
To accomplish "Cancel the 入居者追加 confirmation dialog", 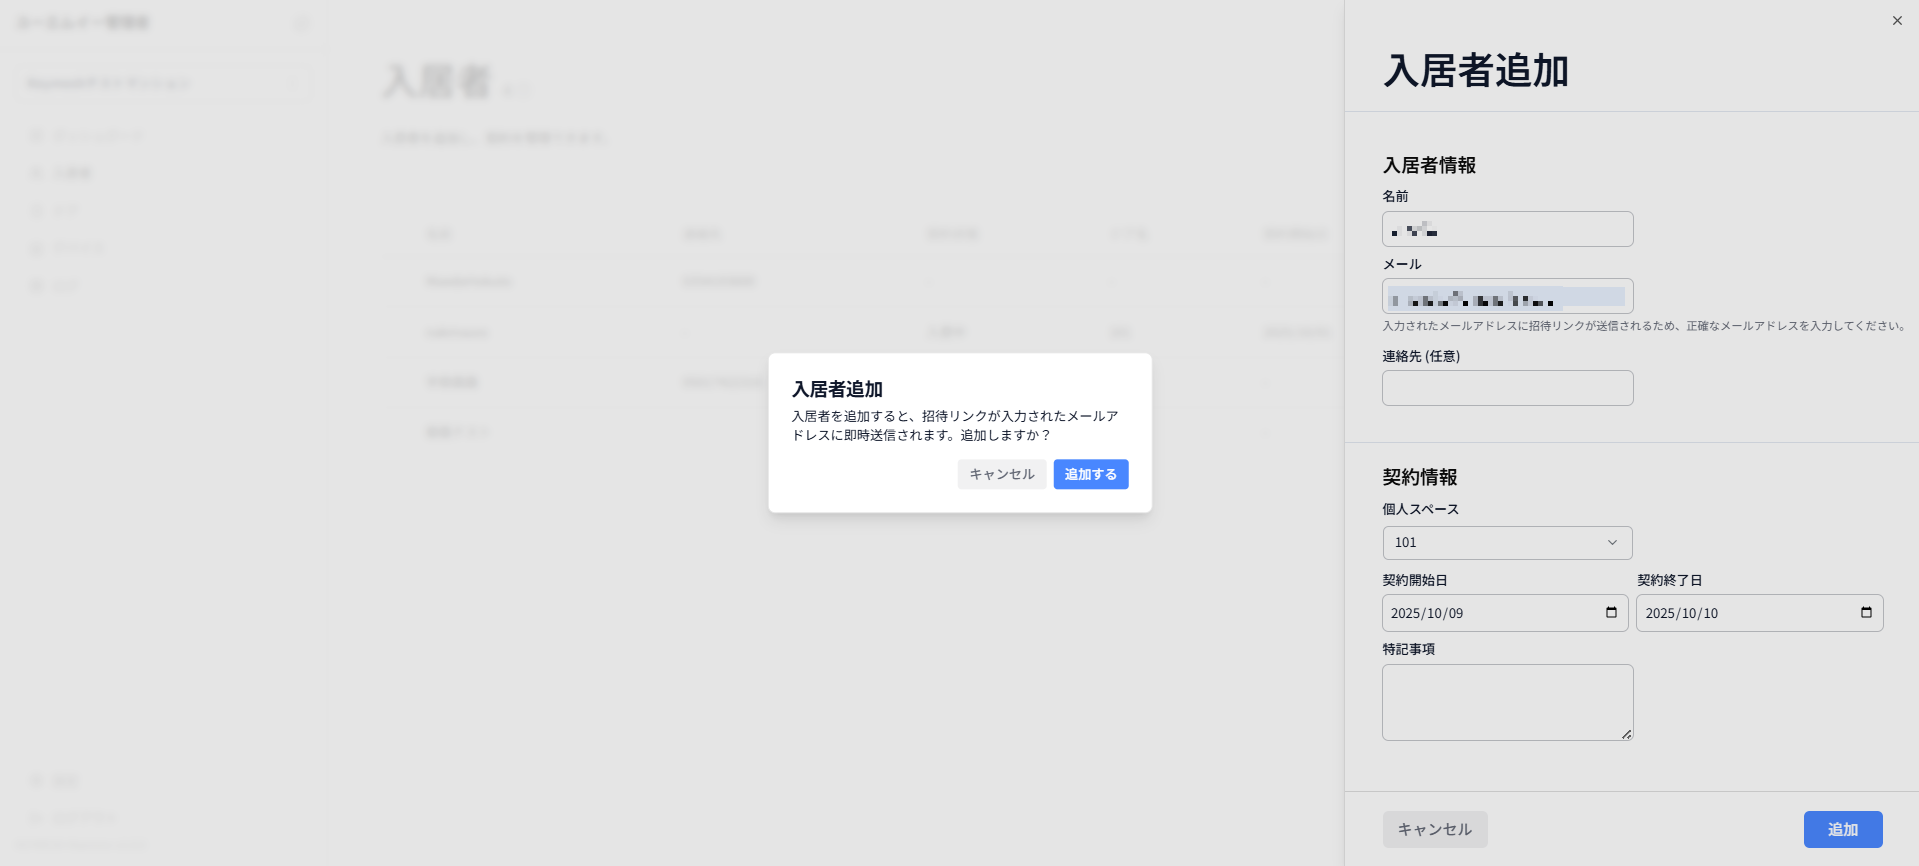I will (x=1002, y=474).
